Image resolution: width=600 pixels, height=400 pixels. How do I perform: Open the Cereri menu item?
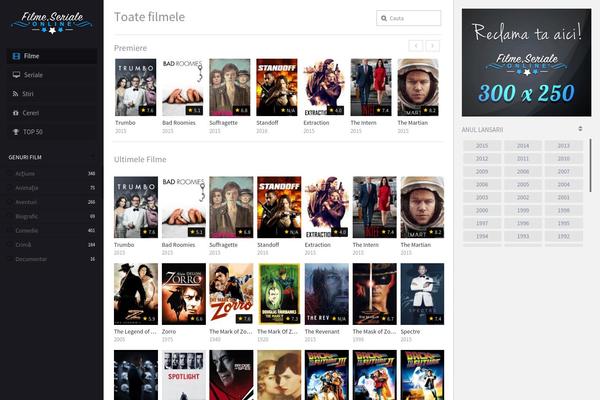point(52,113)
